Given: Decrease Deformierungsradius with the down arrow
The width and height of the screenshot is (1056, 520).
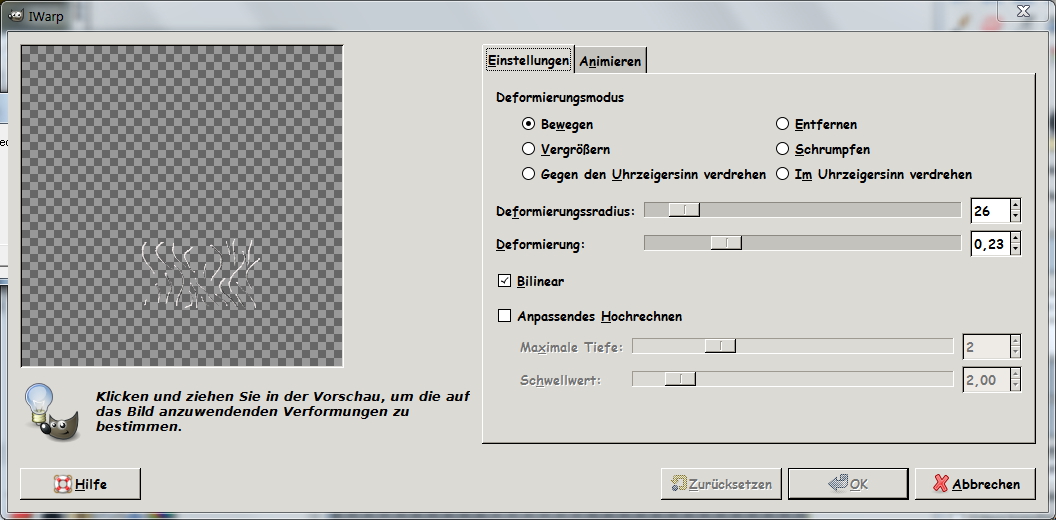Looking at the screenshot, I should pos(1016,217).
